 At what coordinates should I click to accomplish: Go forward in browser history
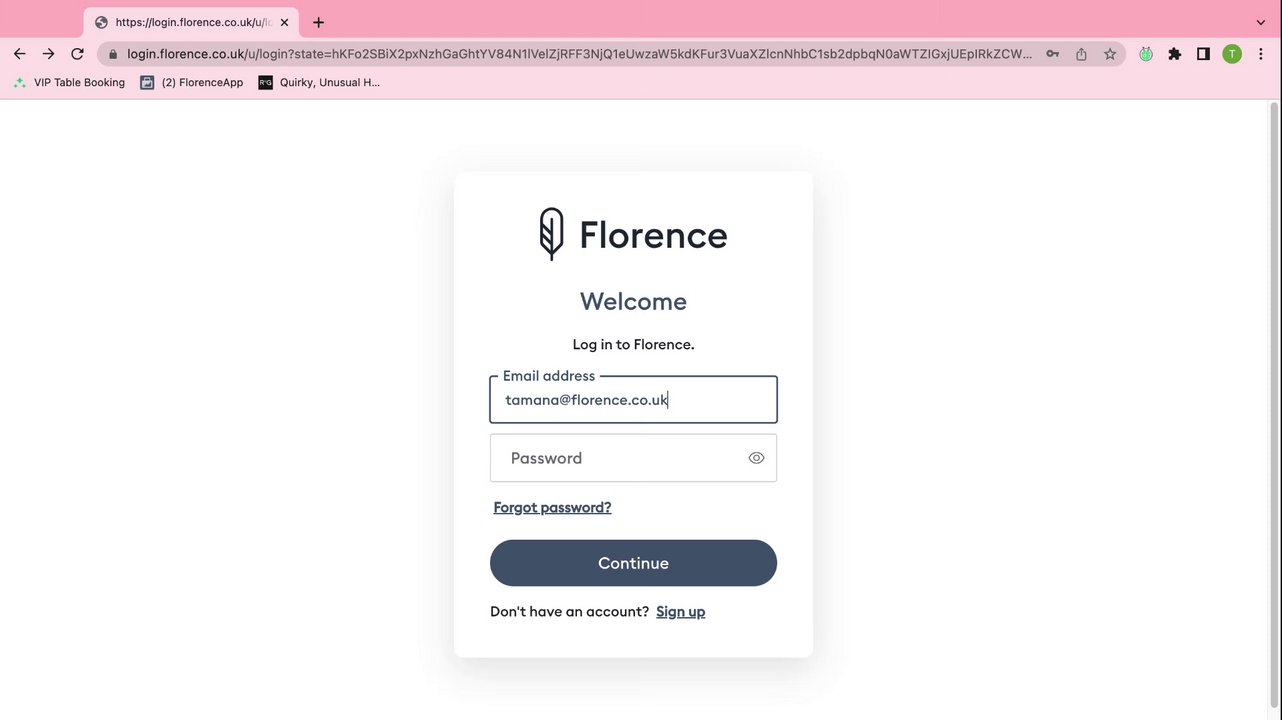[48, 54]
